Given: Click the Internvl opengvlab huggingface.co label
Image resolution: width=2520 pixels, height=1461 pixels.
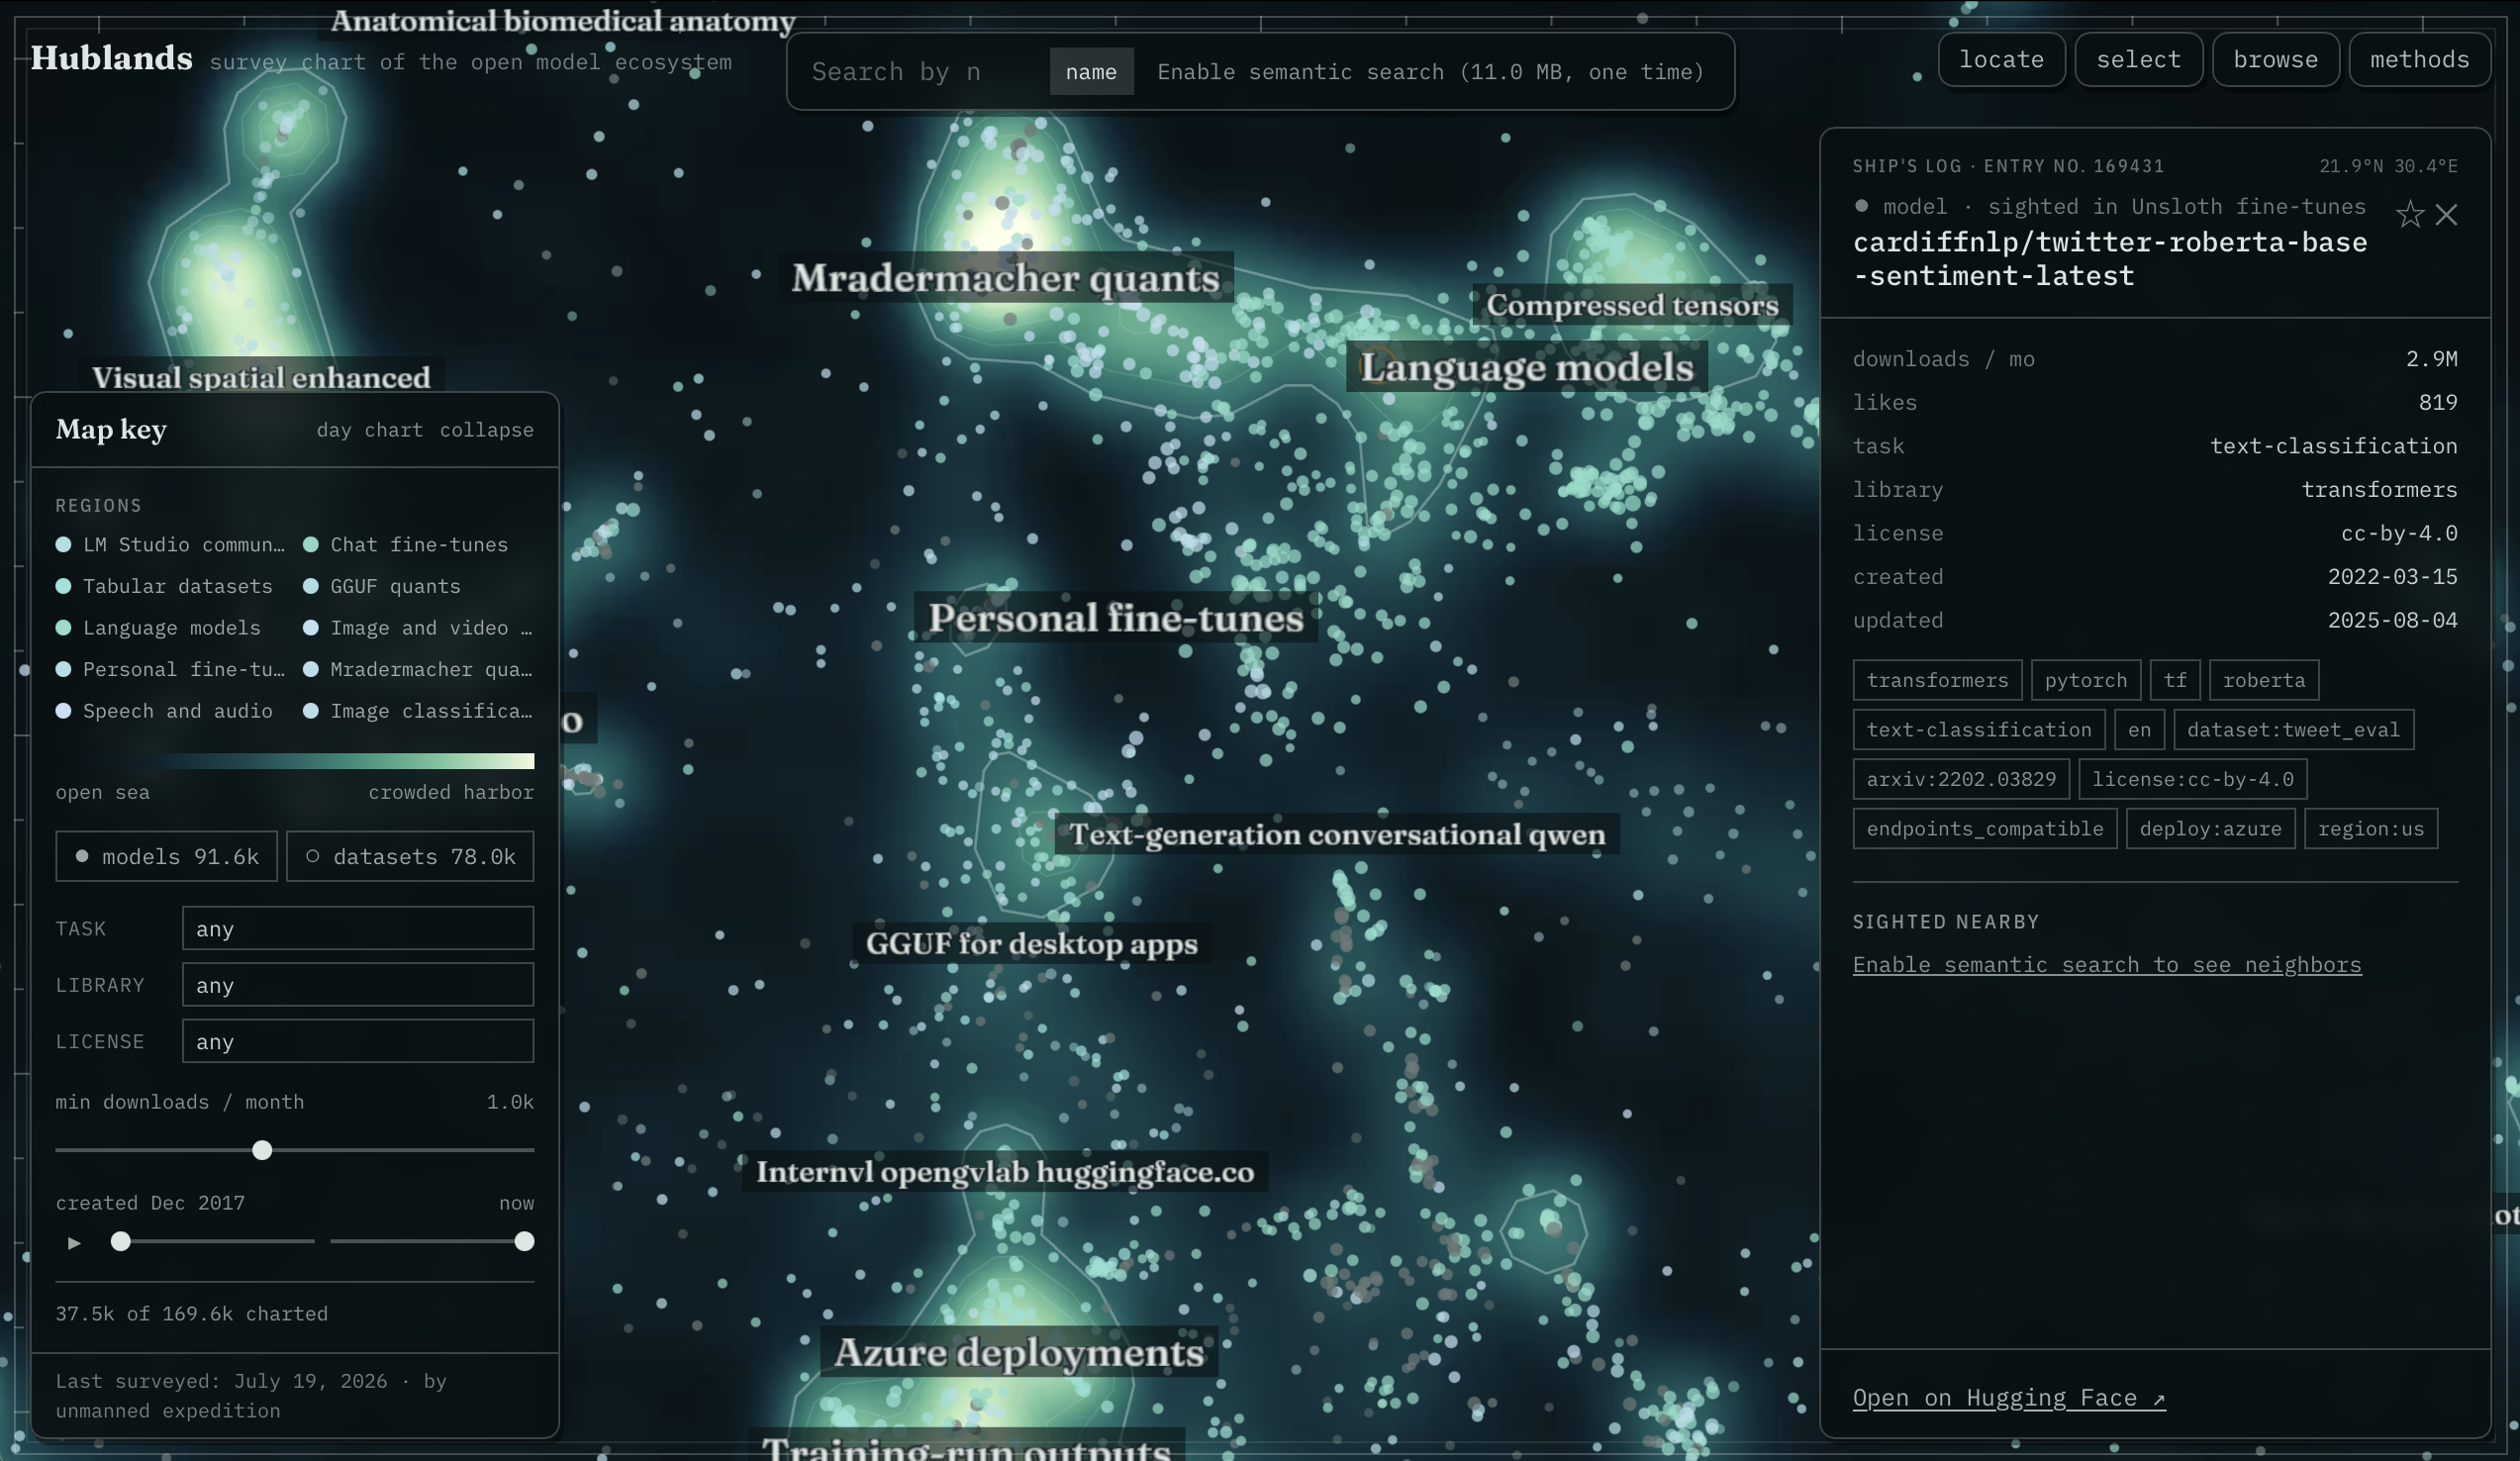Looking at the screenshot, I should click(x=1005, y=1171).
